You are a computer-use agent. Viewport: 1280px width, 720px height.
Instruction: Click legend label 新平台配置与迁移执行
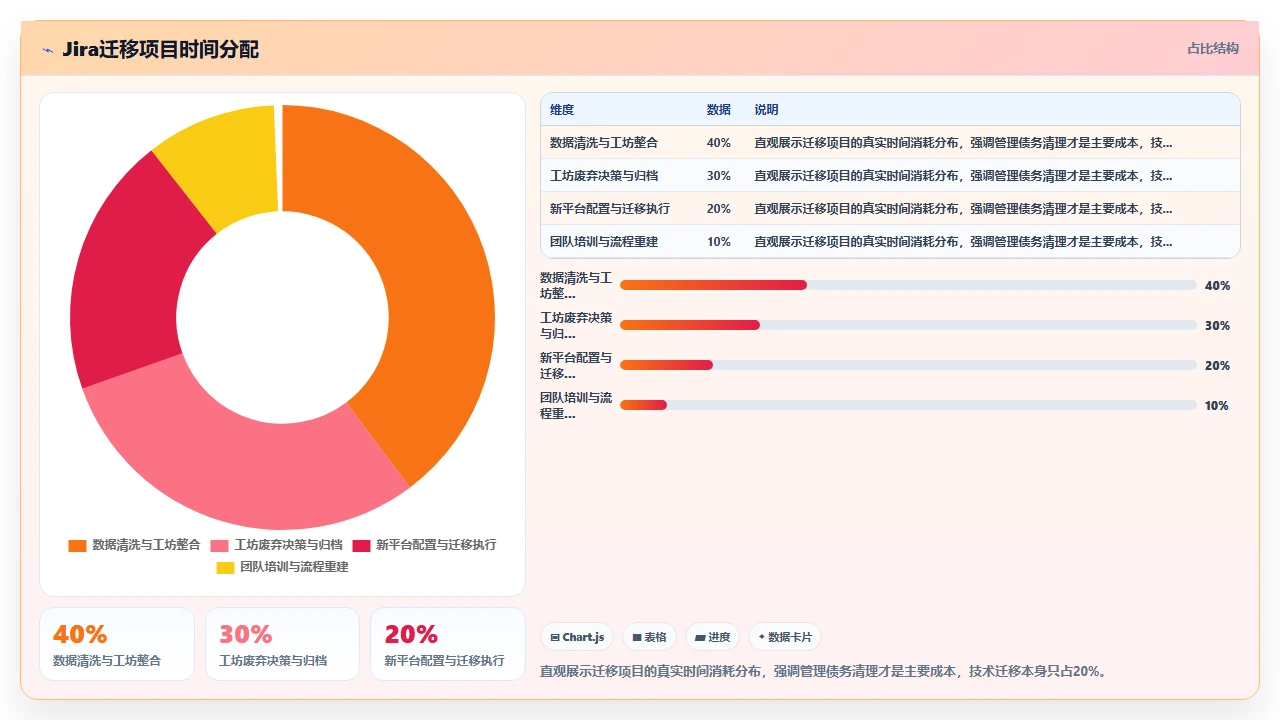tap(436, 545)
